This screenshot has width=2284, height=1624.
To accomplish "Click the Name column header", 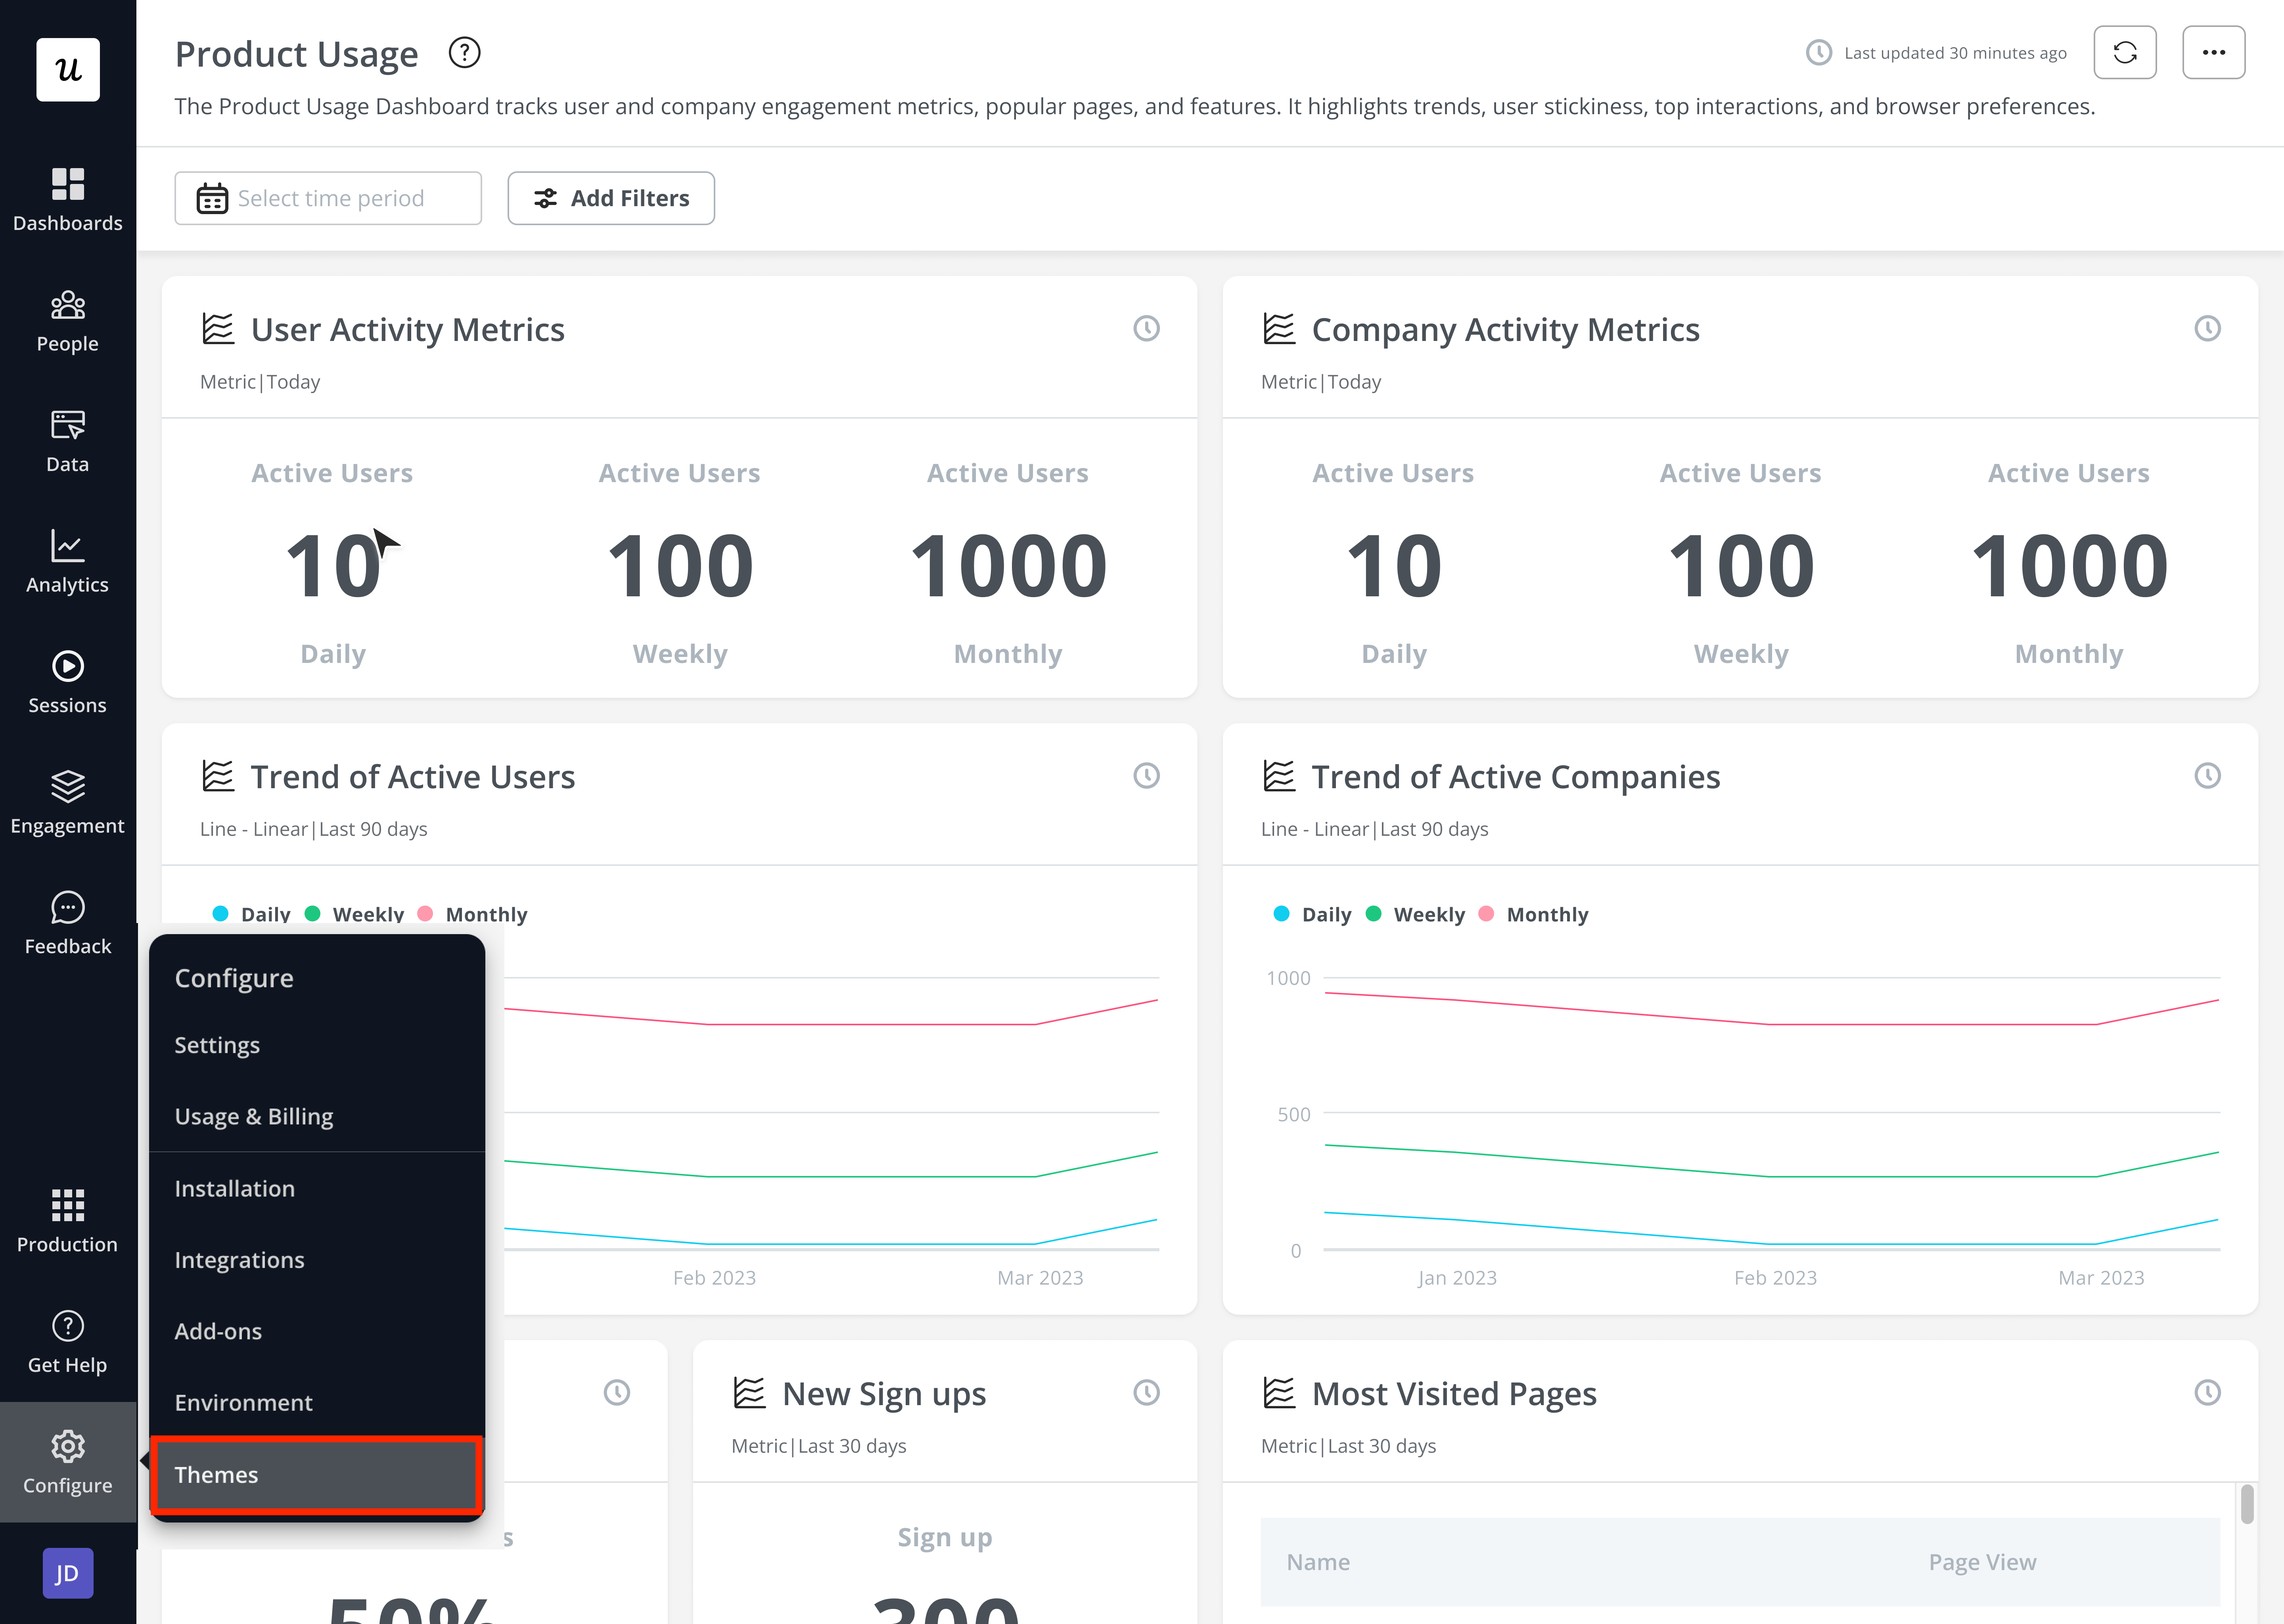I will point(1318,1562).
